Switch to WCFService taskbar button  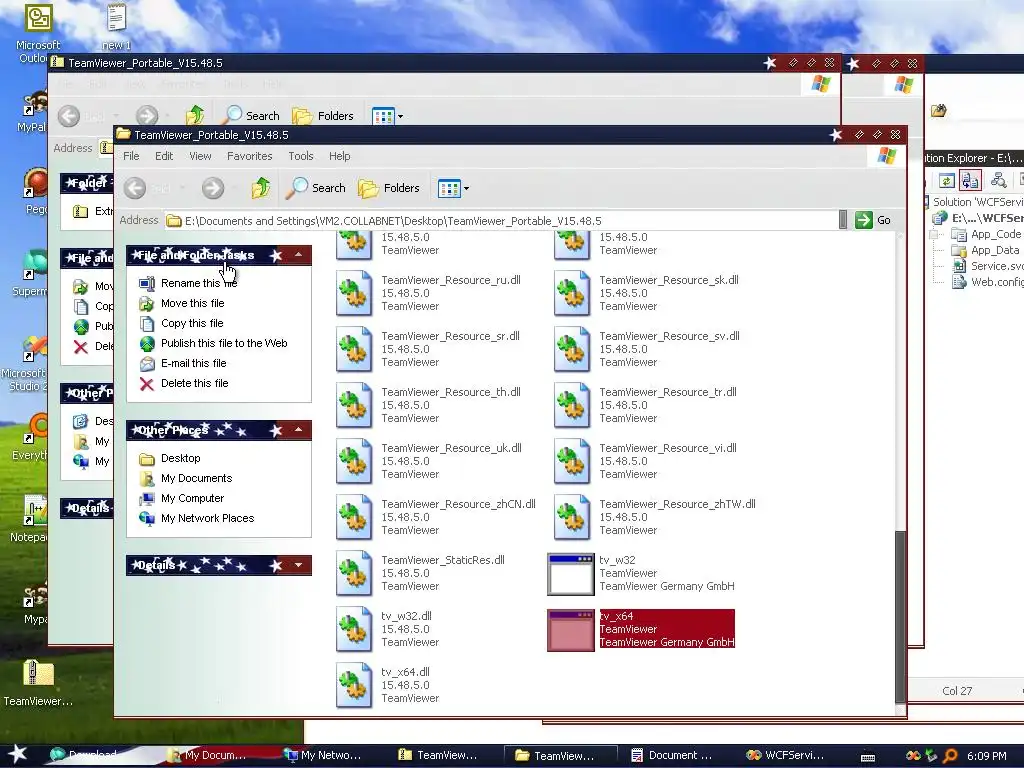tap(785, 756)
